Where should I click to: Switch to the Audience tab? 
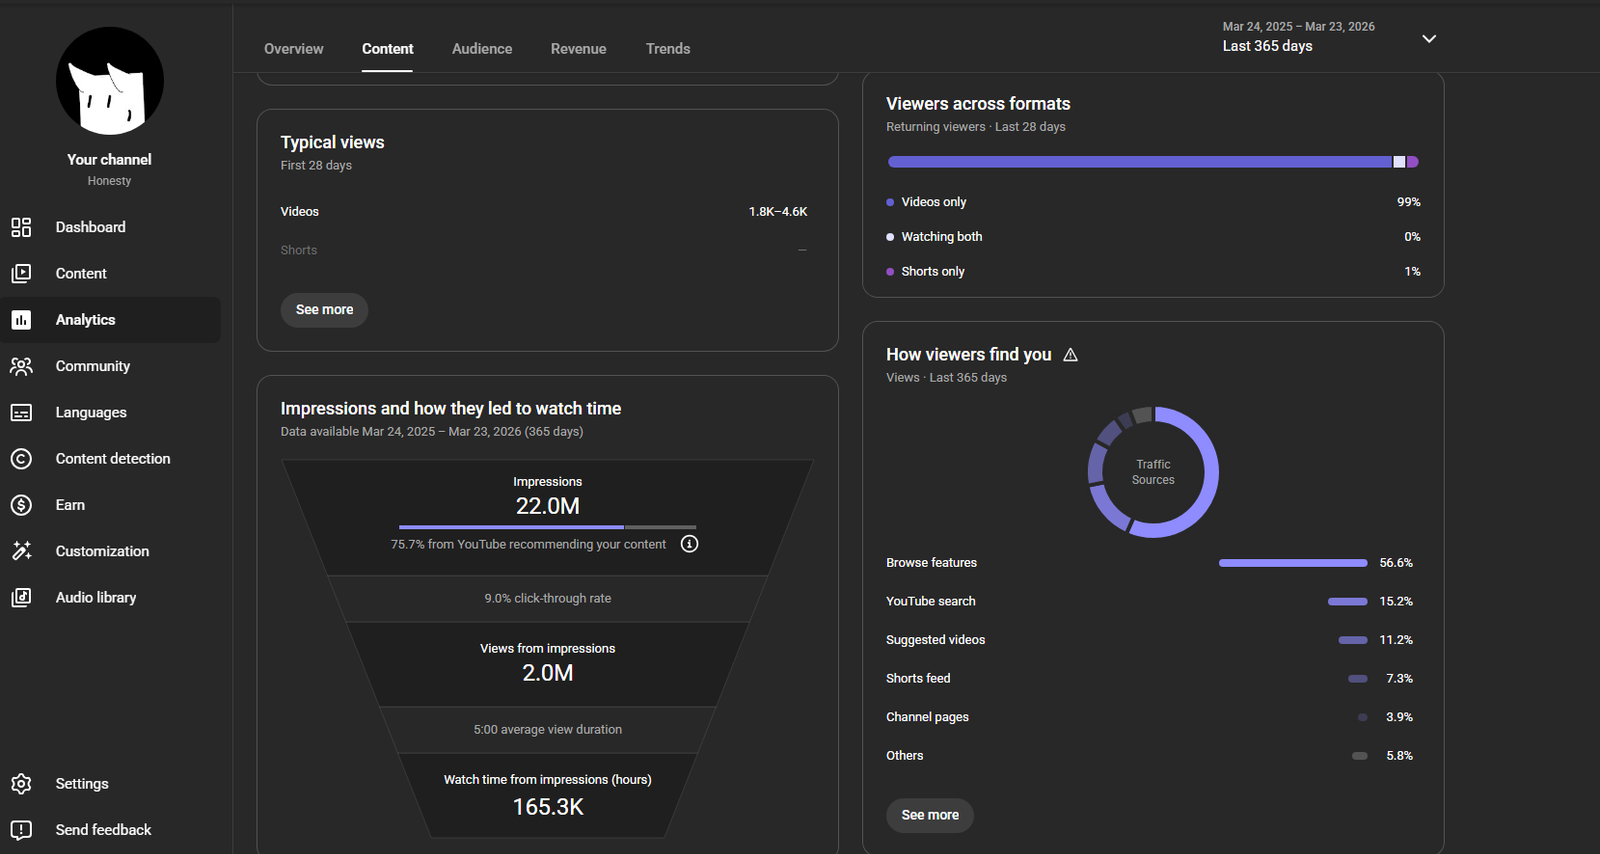point(482,49)
